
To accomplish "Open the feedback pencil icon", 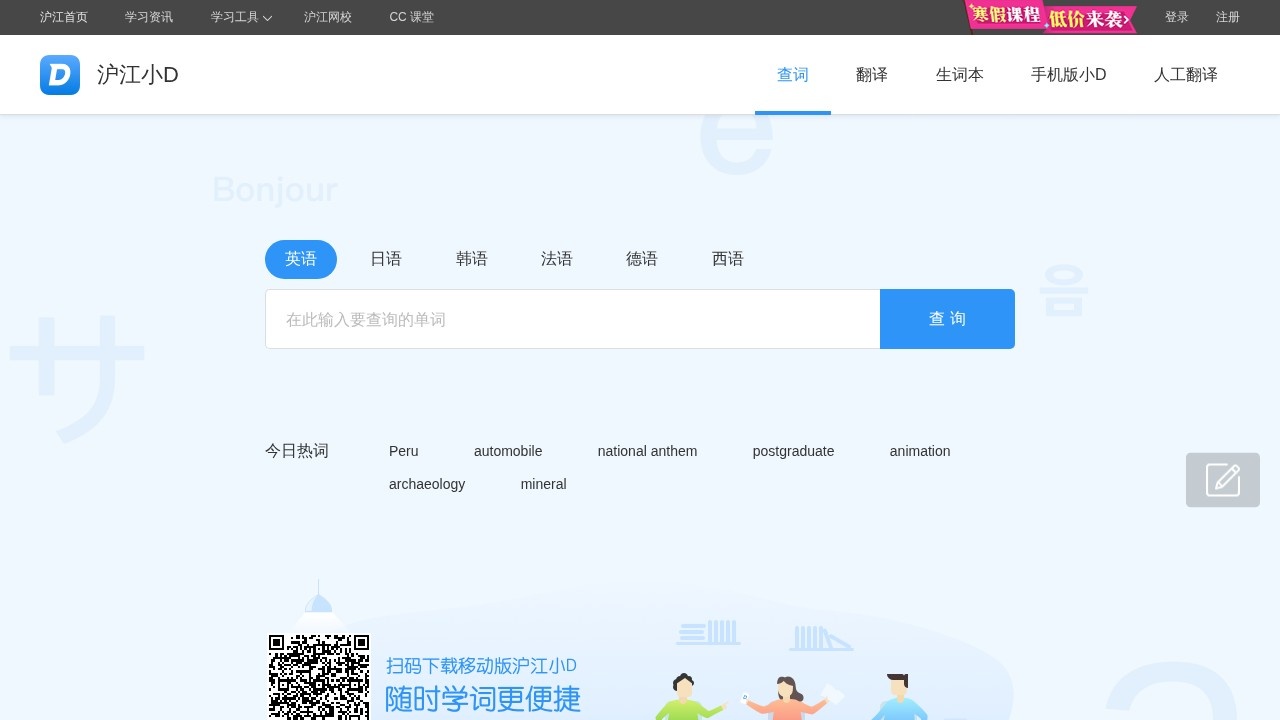I will click(1222, 480).
